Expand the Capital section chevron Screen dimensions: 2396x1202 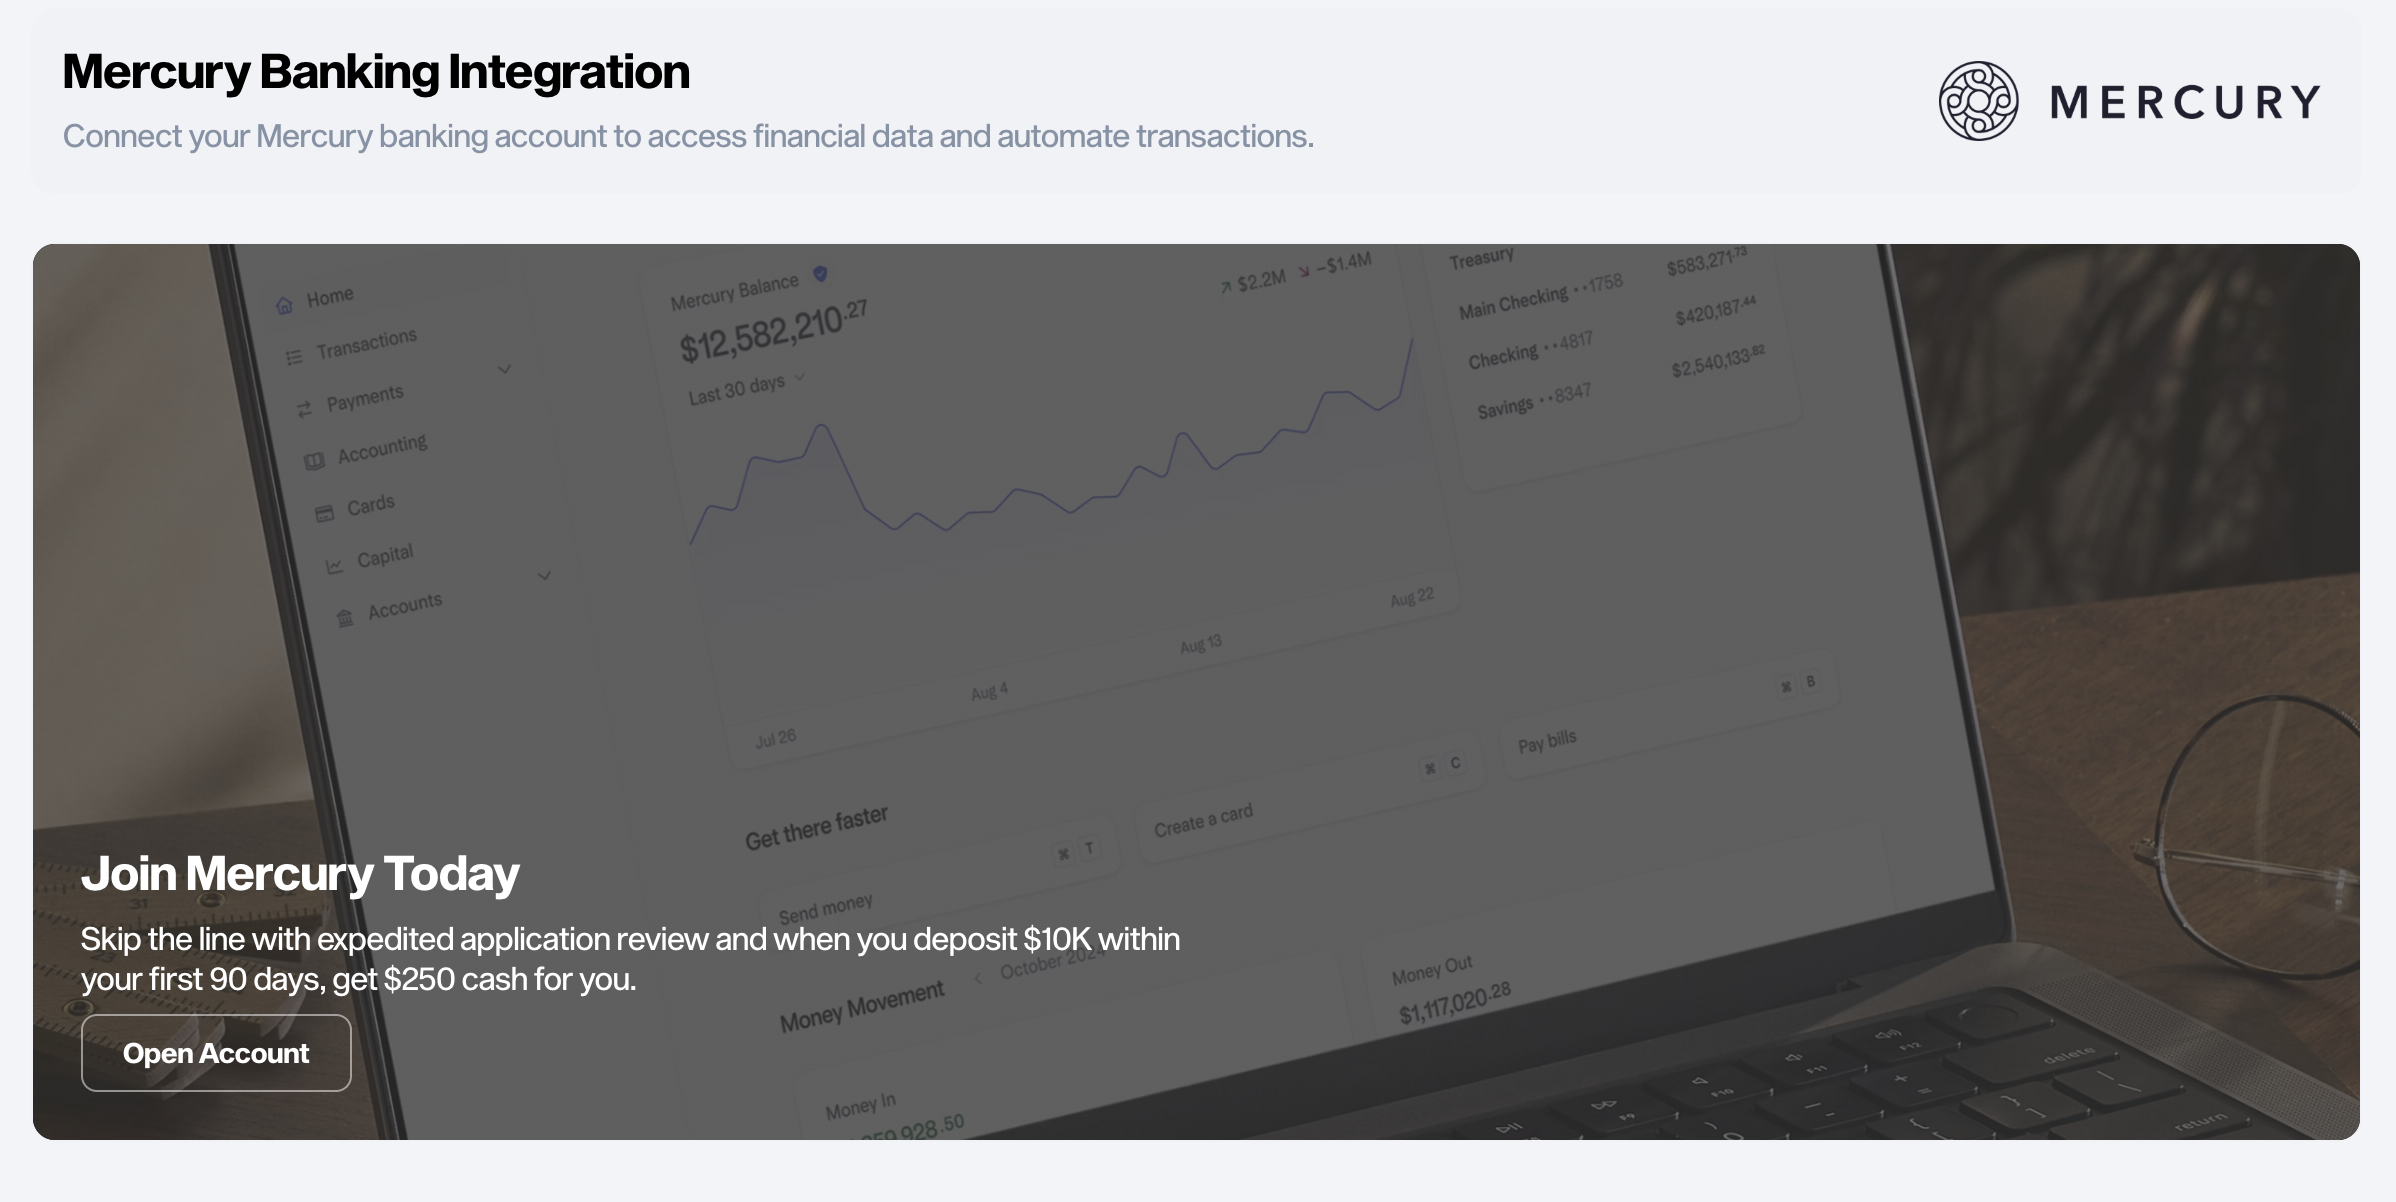click(545, 575)
